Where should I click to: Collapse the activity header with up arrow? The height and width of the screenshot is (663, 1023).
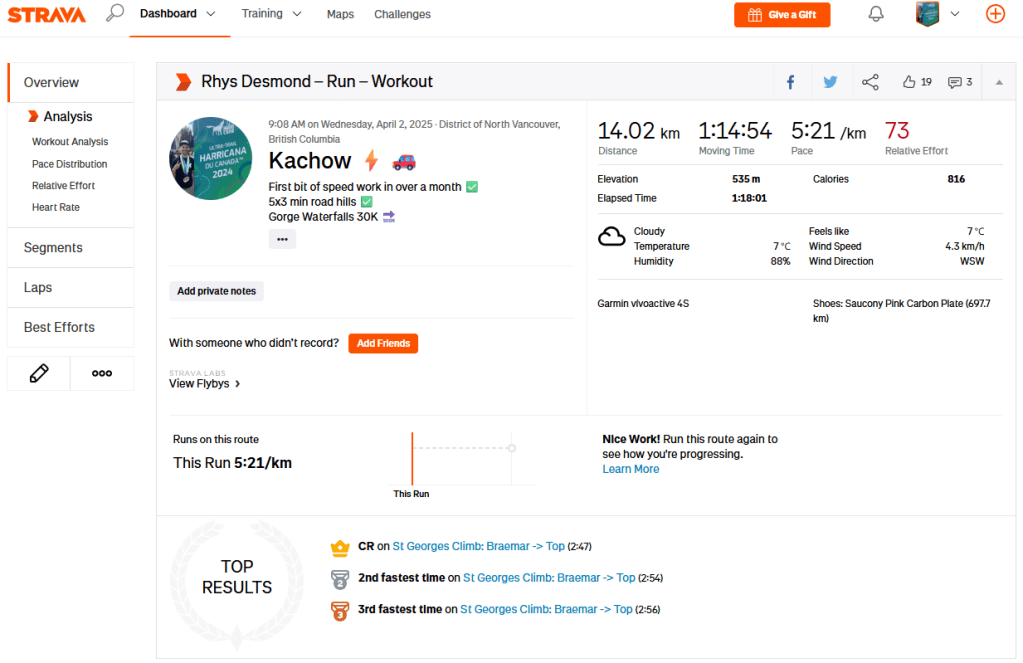point(998,82)
